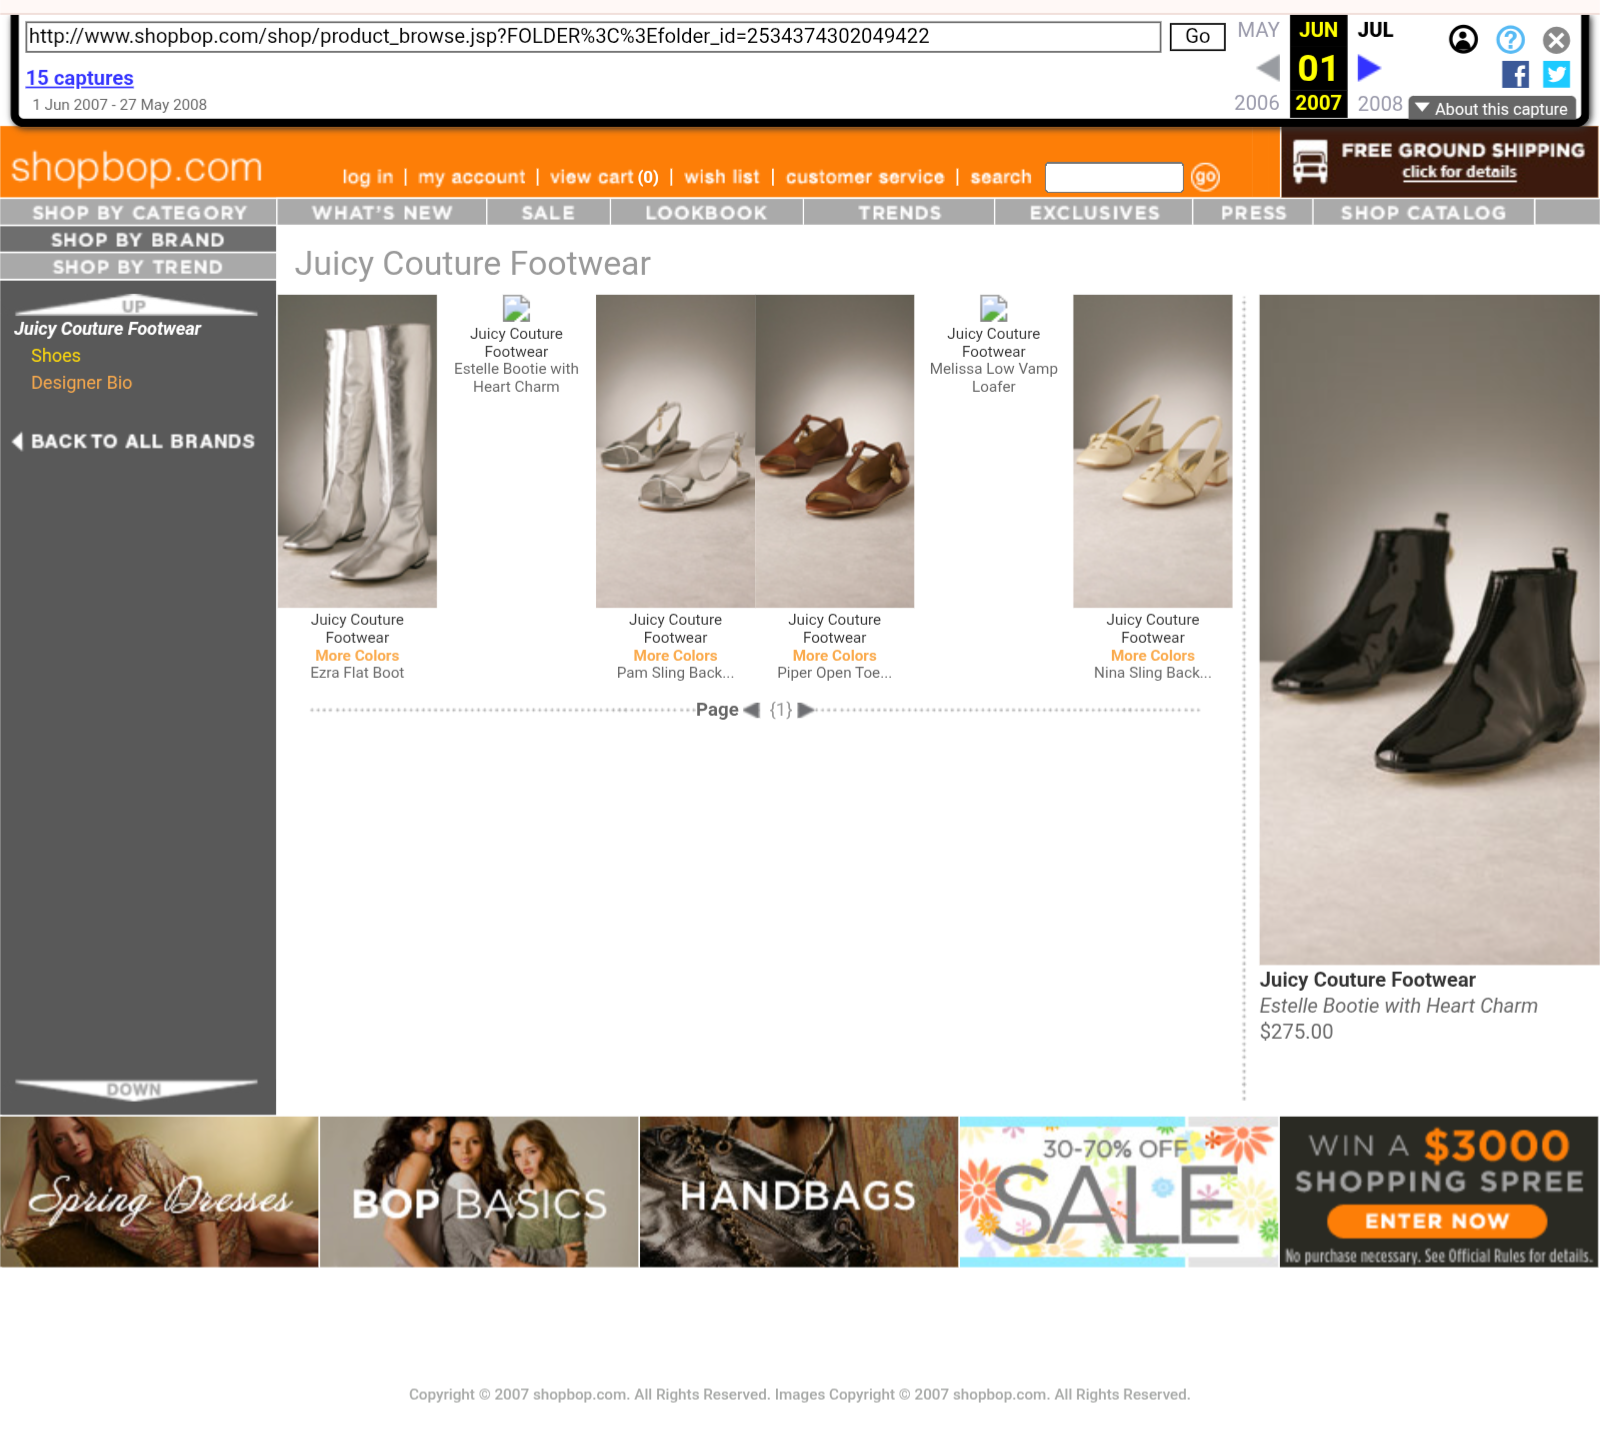1600x1454 pixels.
Task: Click the orange search 'go' button
Action: tap(1205, 177)
